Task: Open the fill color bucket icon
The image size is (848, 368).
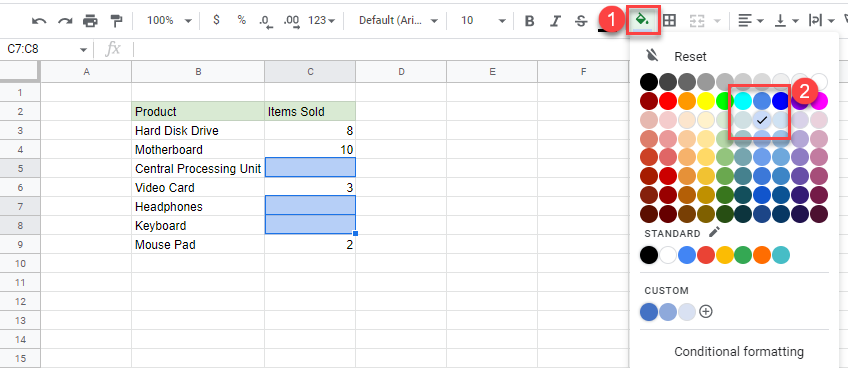Action: point(642,20)
